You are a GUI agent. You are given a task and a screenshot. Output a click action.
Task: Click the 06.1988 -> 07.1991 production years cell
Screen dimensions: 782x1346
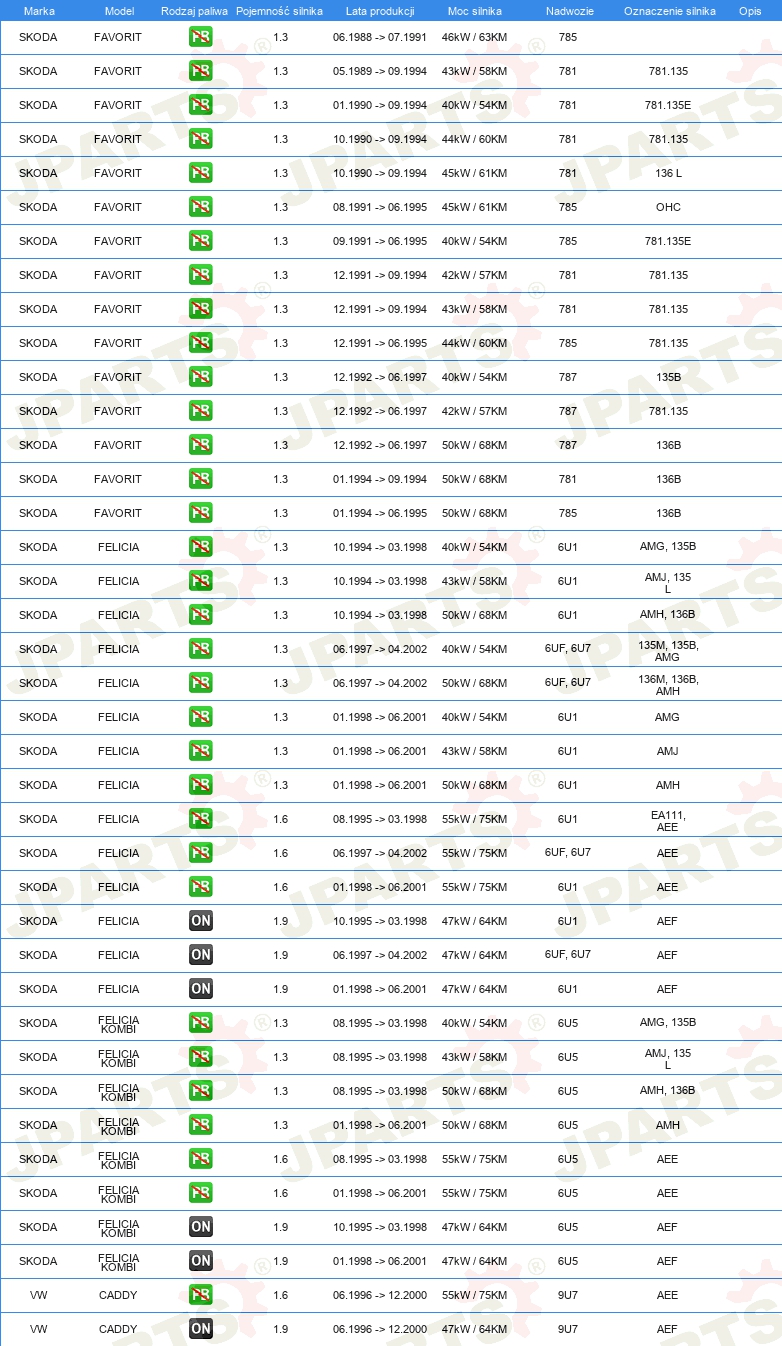[x=380, y=38]
